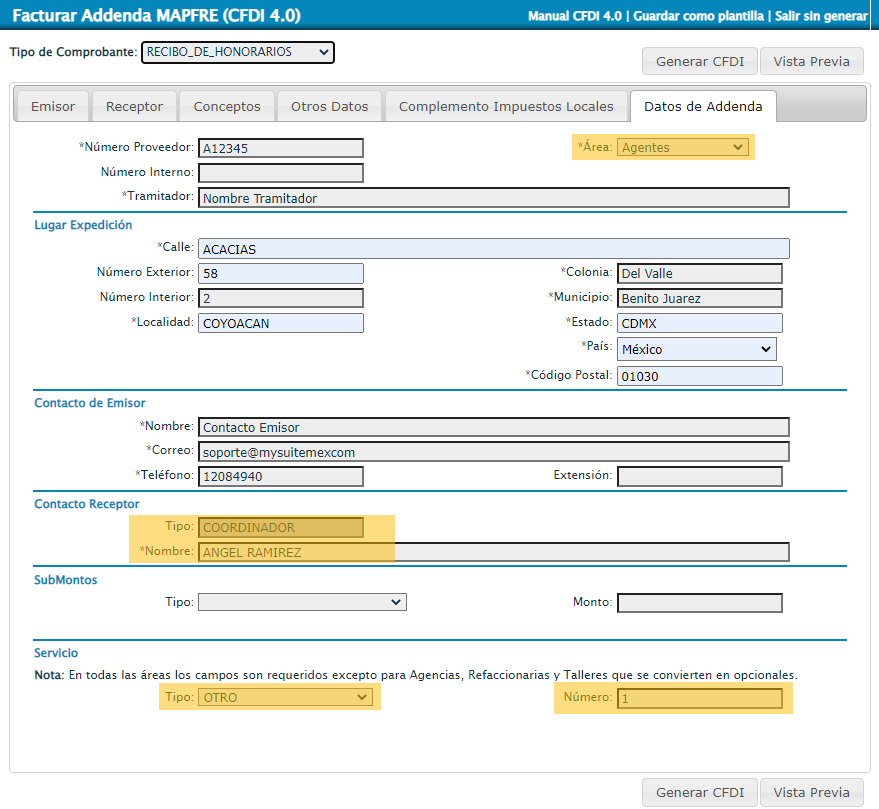Switch to the Emisor tab

pos(53,106)
